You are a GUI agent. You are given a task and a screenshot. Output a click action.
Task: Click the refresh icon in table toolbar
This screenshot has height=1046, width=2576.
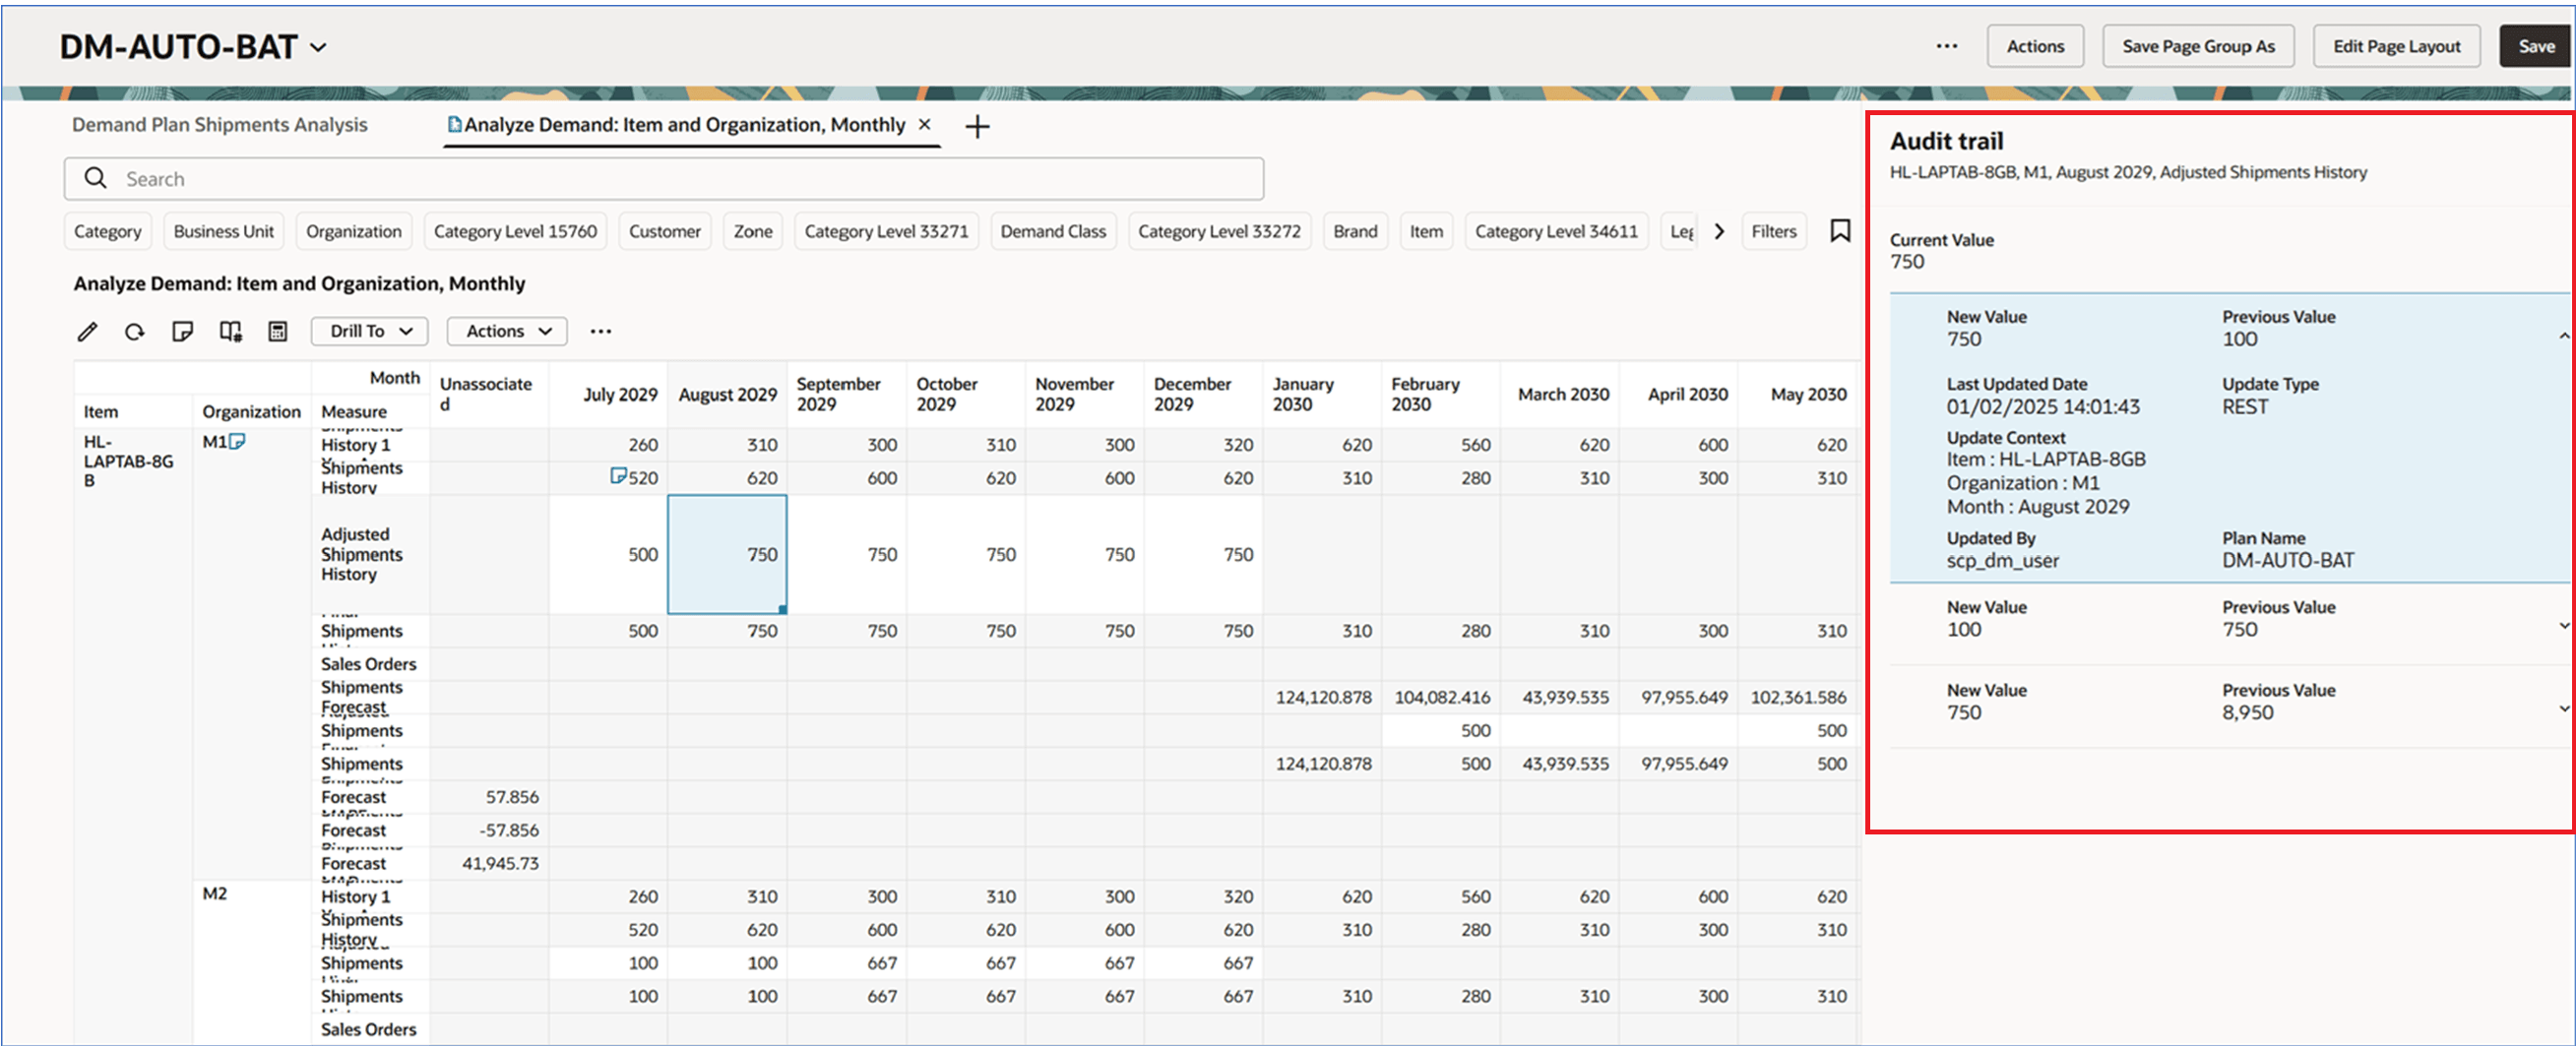[x=135, y=331]
